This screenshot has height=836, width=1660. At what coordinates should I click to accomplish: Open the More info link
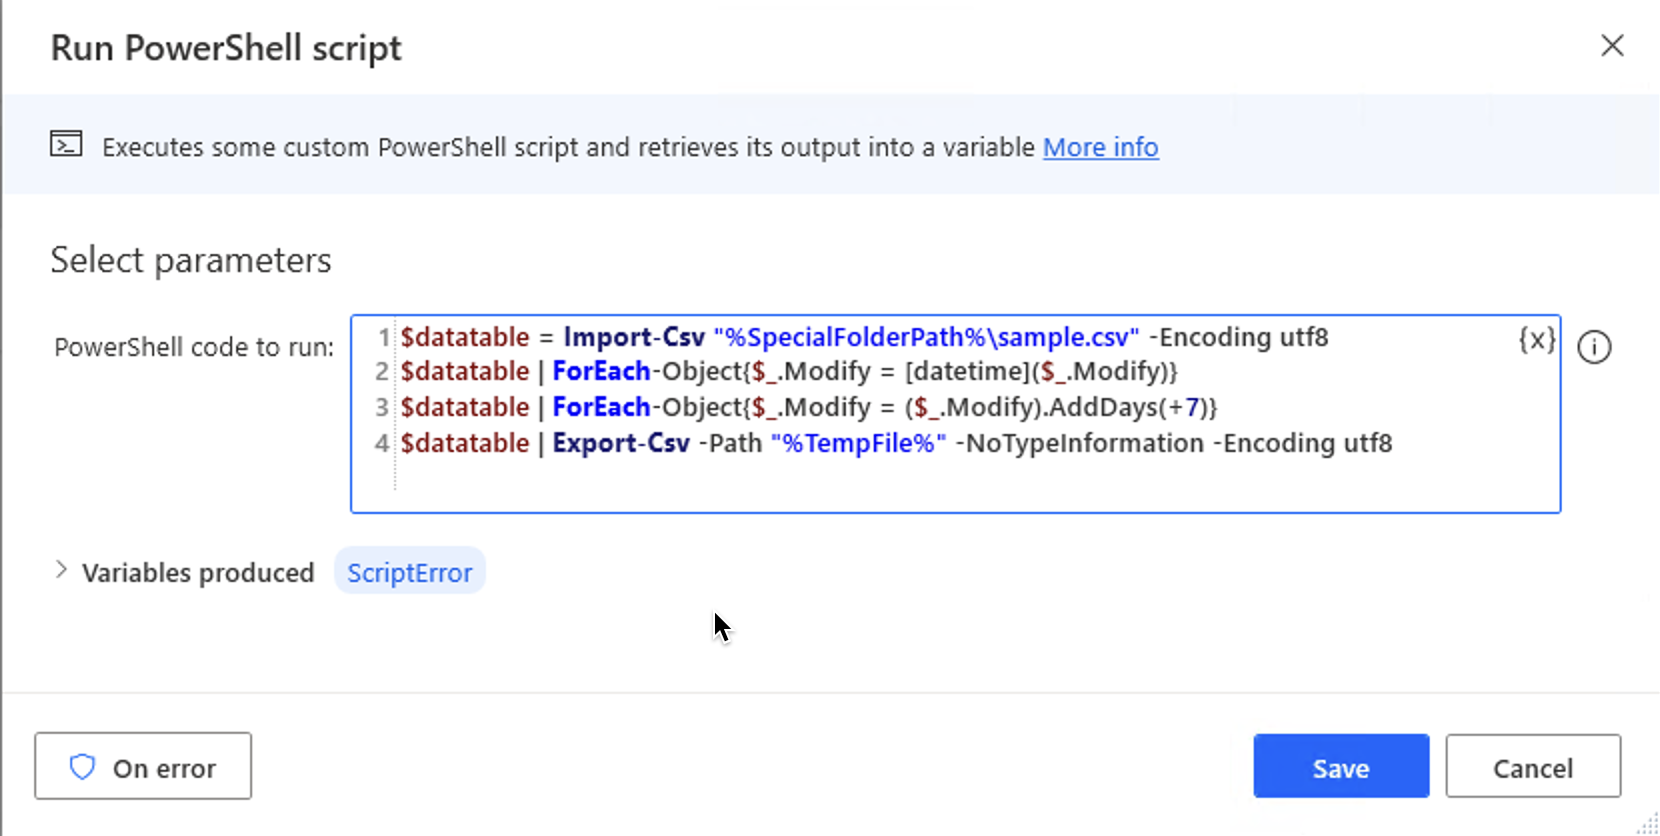click(x=1100, y=147)
